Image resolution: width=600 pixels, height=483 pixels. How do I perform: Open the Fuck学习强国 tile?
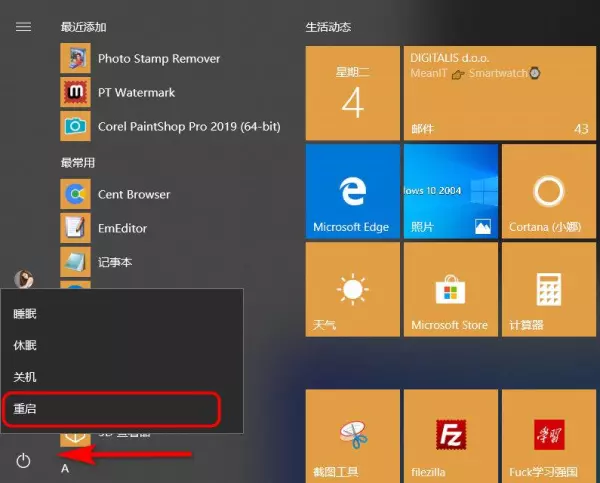[x=549, y=436]
